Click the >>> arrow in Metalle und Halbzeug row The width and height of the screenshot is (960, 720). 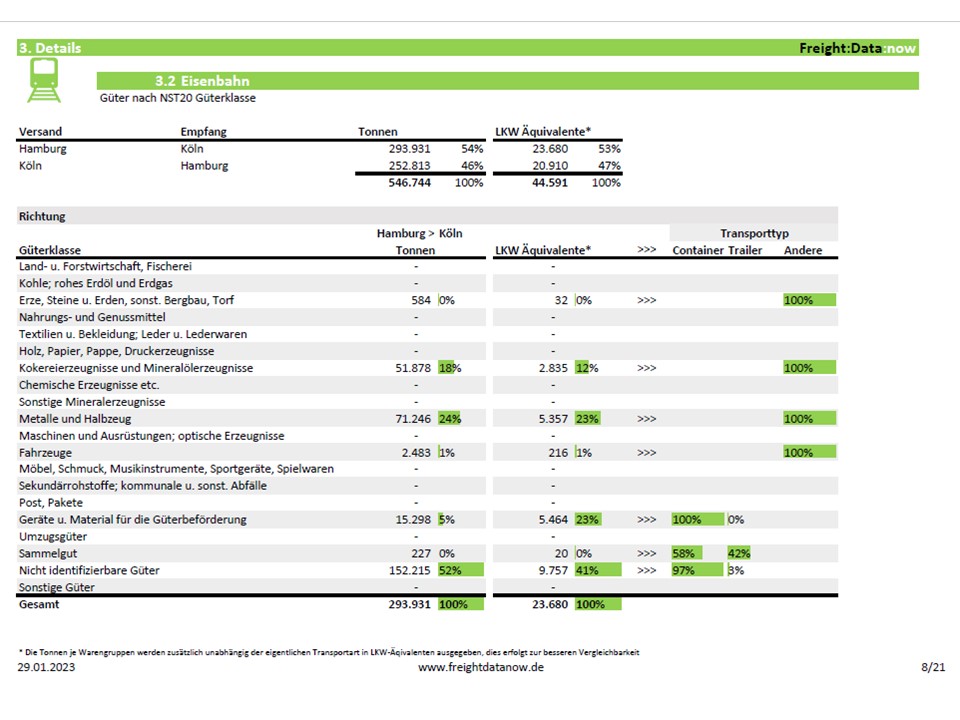click(x=646, y=419)
